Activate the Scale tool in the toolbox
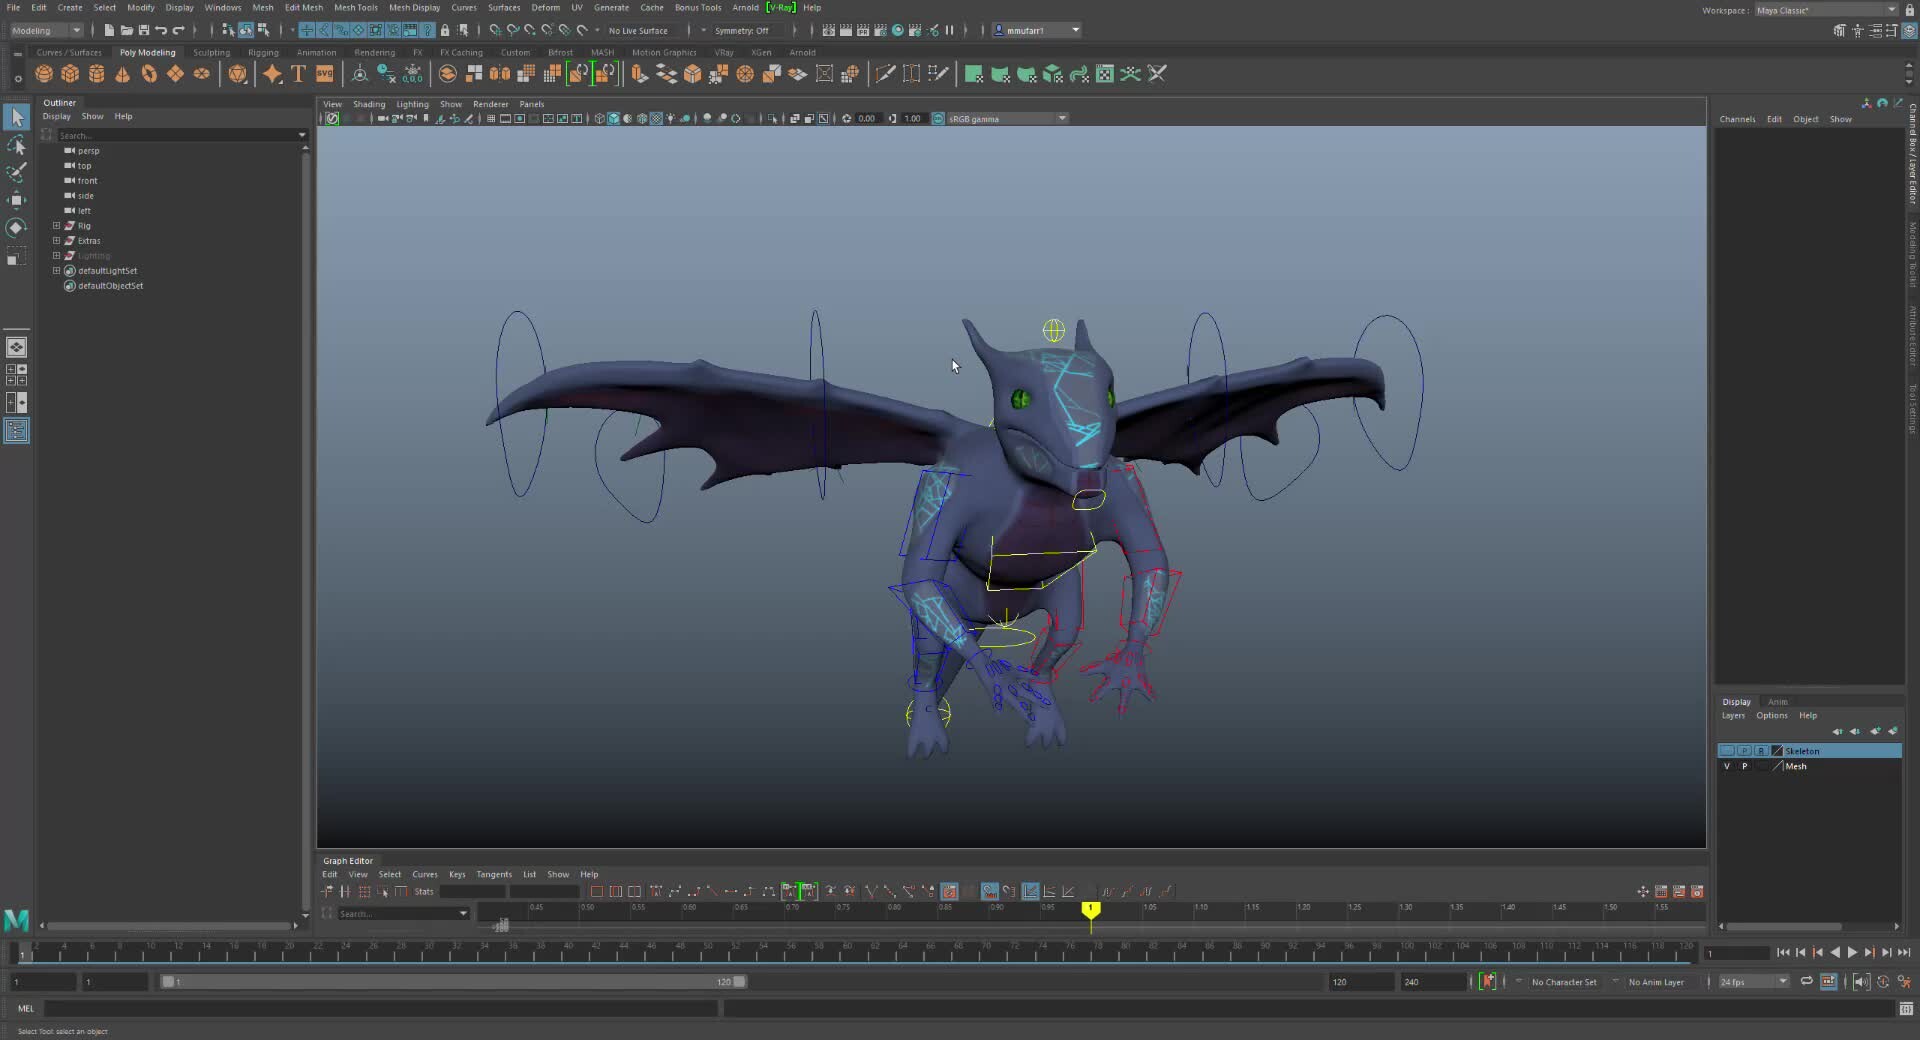Screen dimensions: 1920x1040 tap(16, 256)
